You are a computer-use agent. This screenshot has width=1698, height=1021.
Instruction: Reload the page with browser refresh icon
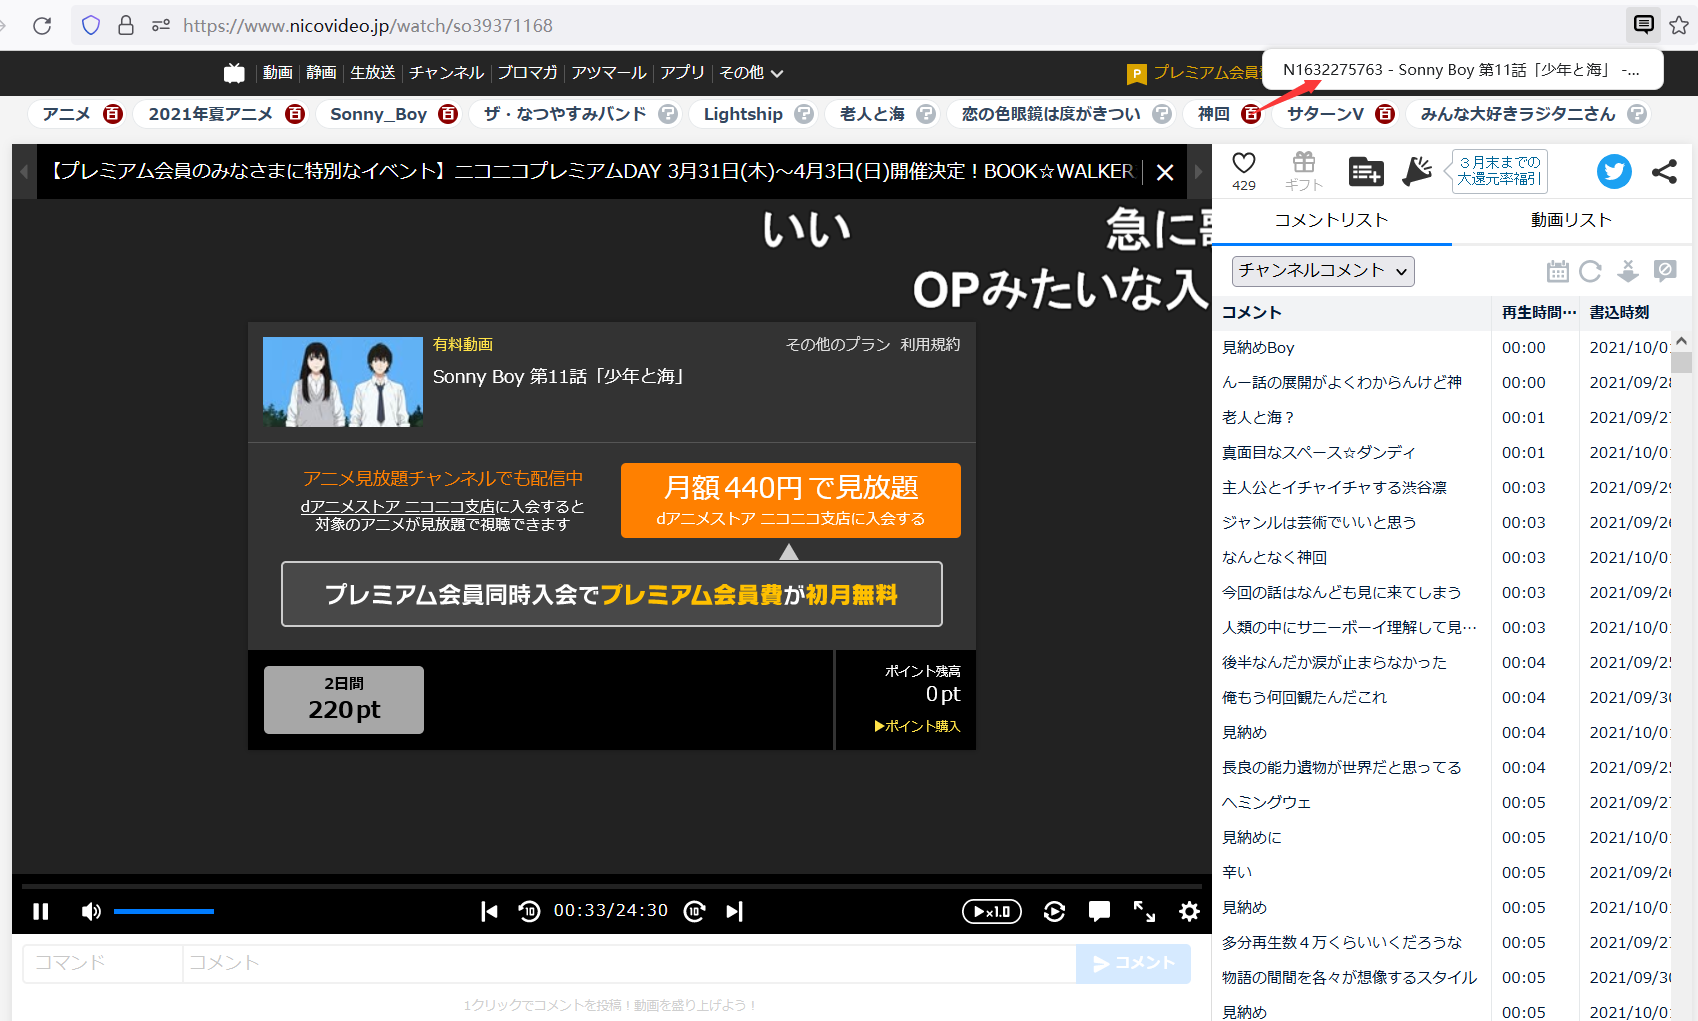[42, 25]
